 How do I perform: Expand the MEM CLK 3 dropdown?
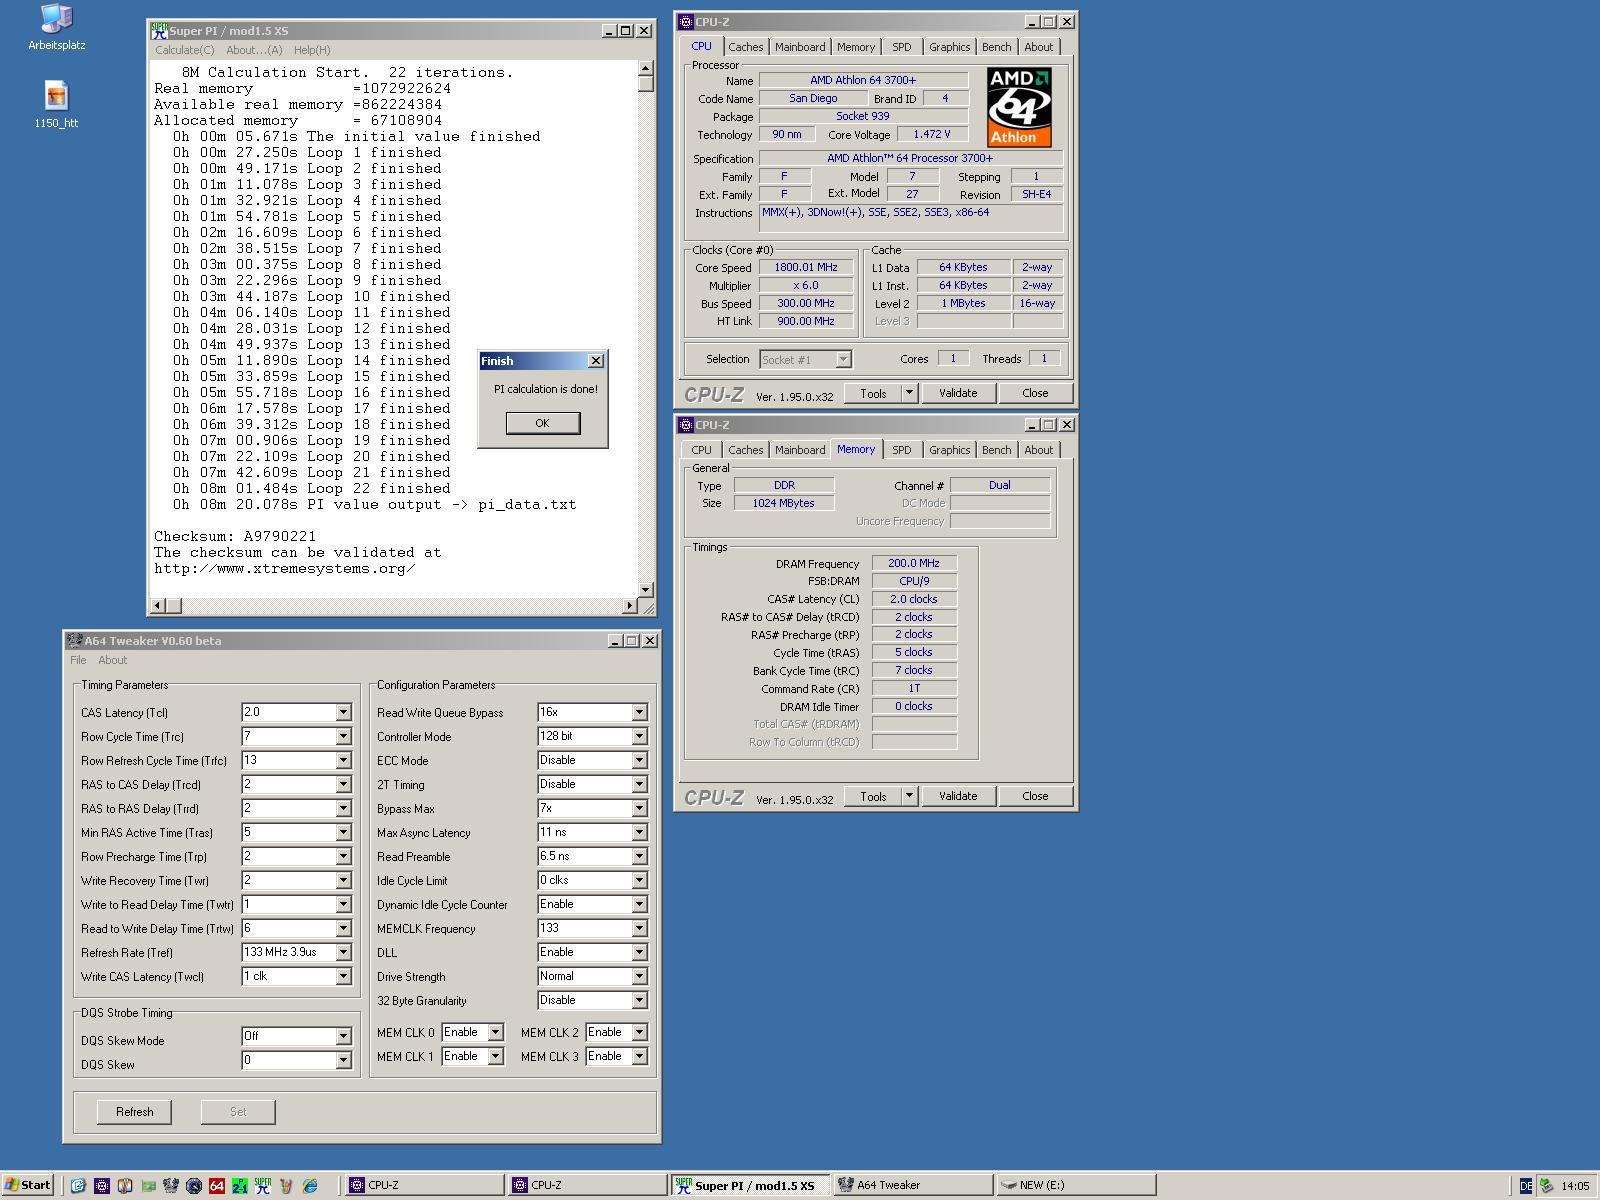coord(639,1056)
